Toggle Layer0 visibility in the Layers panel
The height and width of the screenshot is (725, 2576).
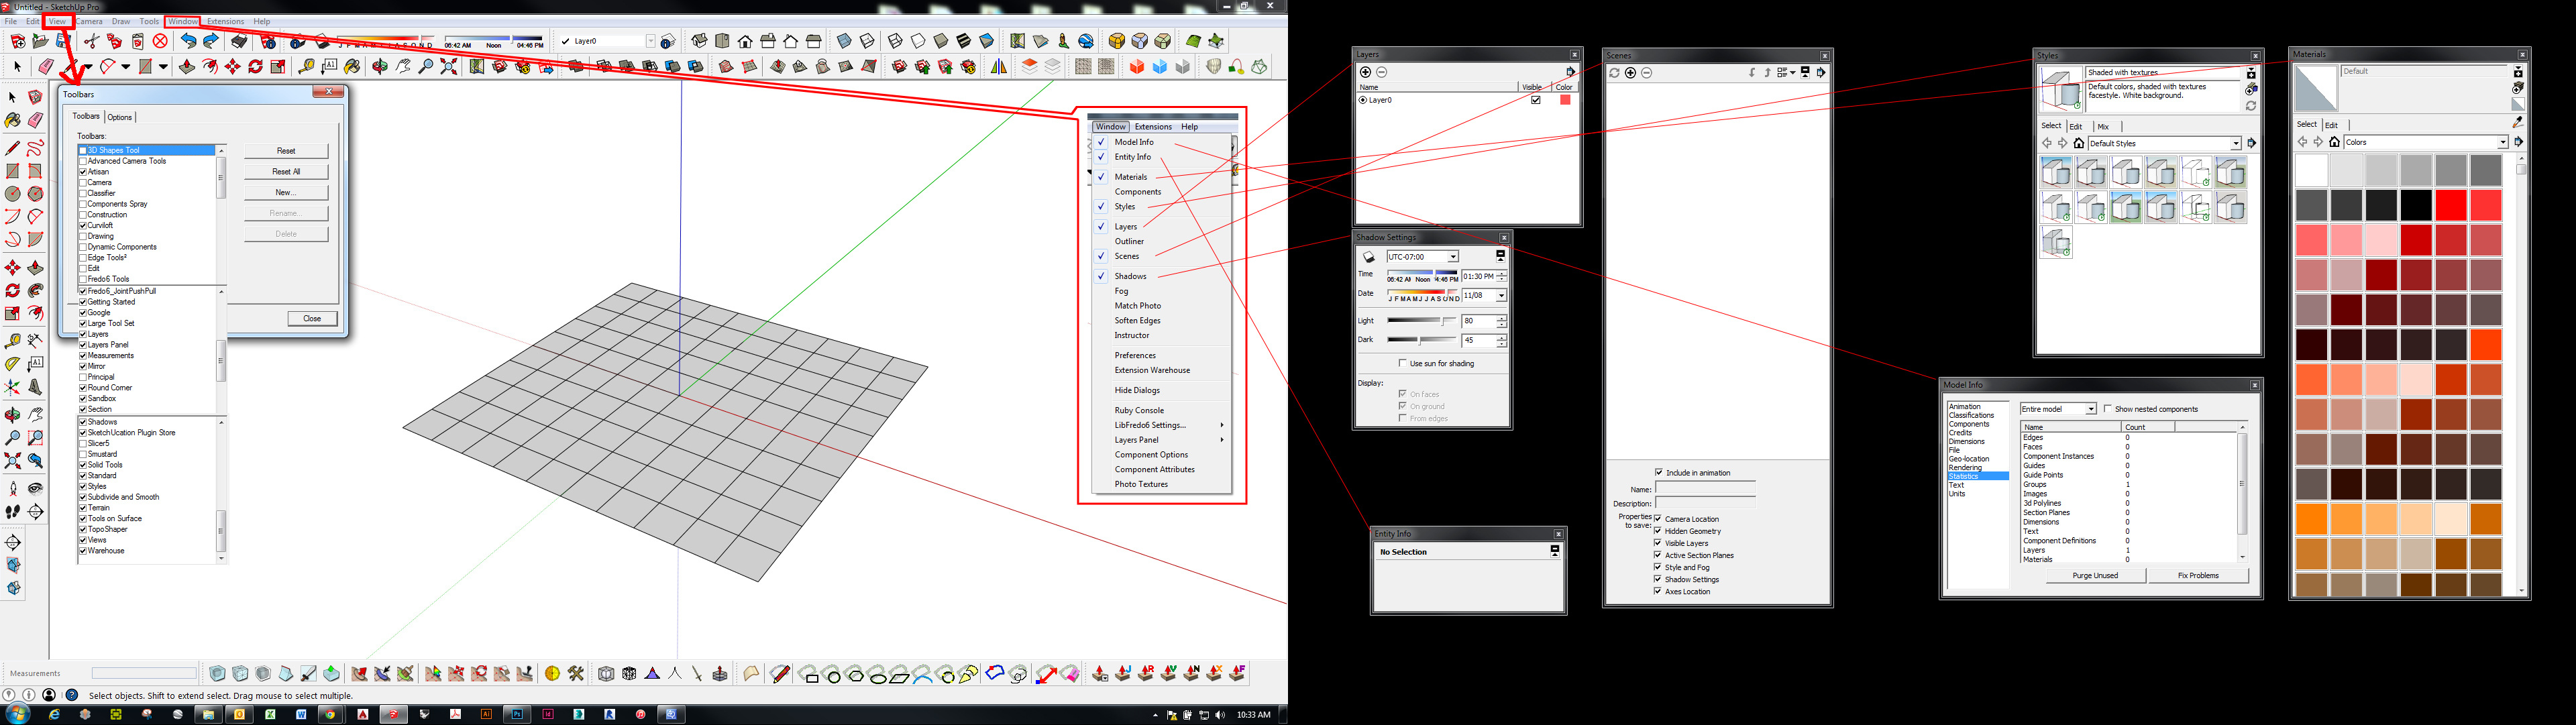click(1535, 99)
